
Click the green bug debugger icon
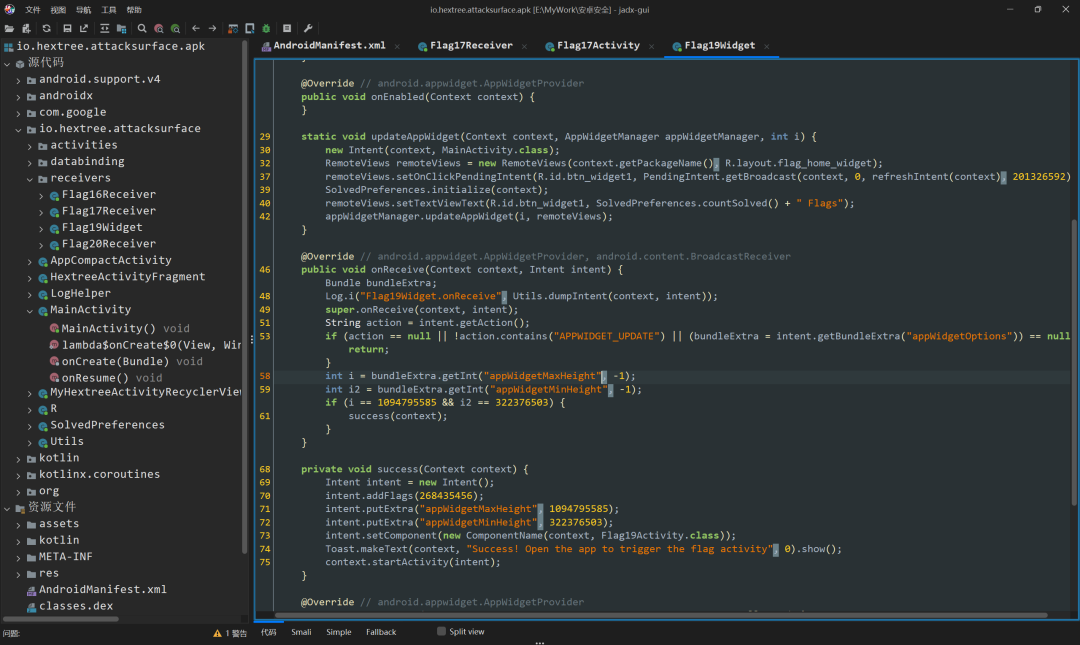point(265,29)
